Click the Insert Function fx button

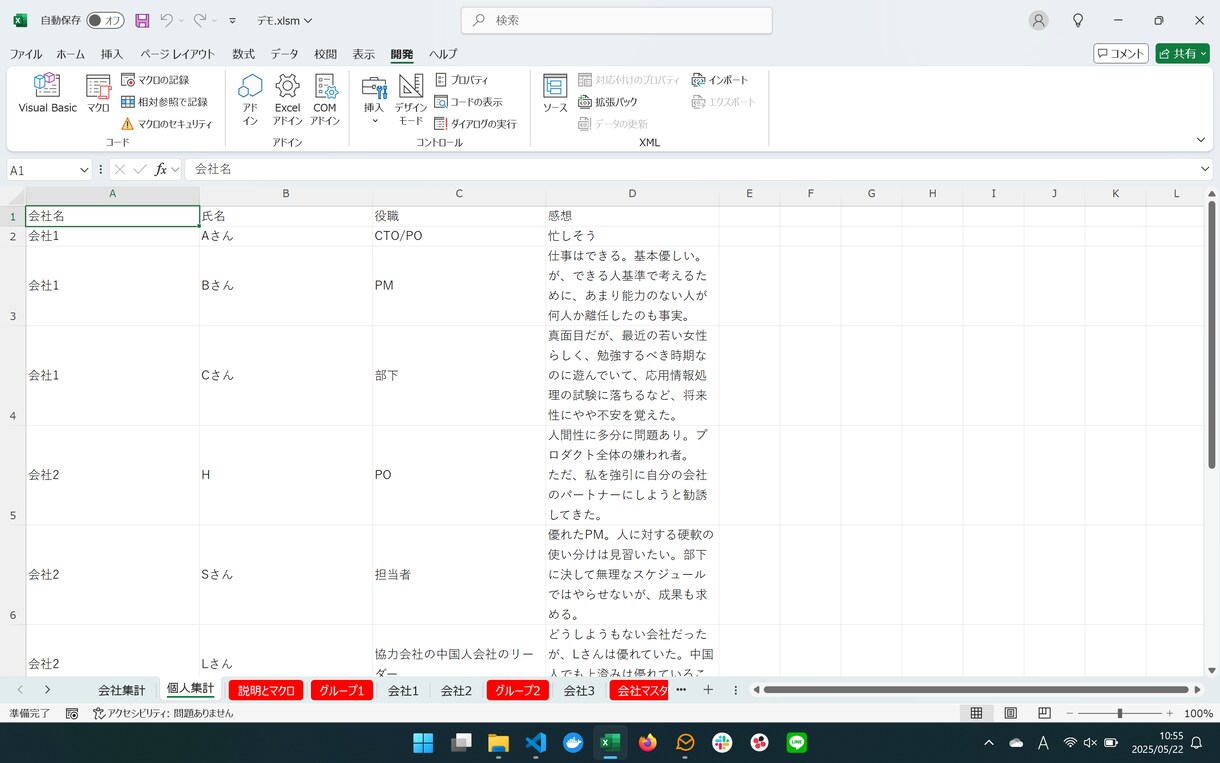tap(160, 170)
